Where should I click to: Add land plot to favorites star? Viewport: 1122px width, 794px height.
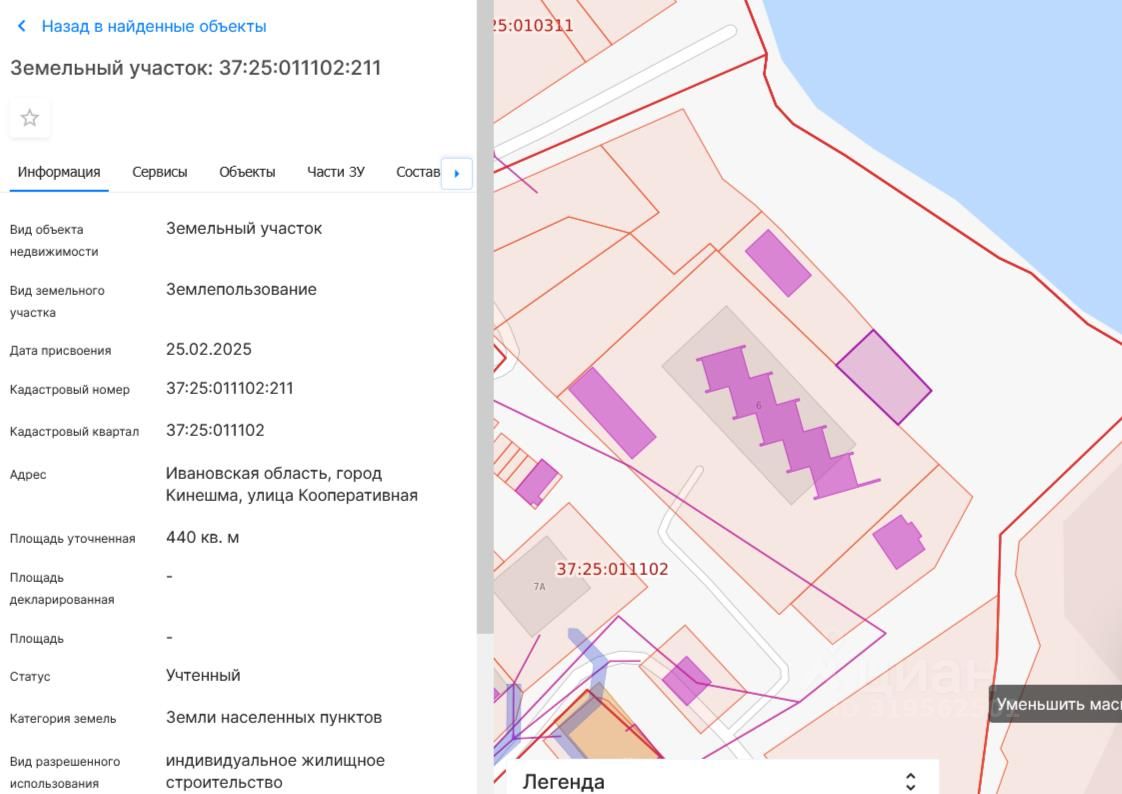pyautogui.click(x=29, y=118)
